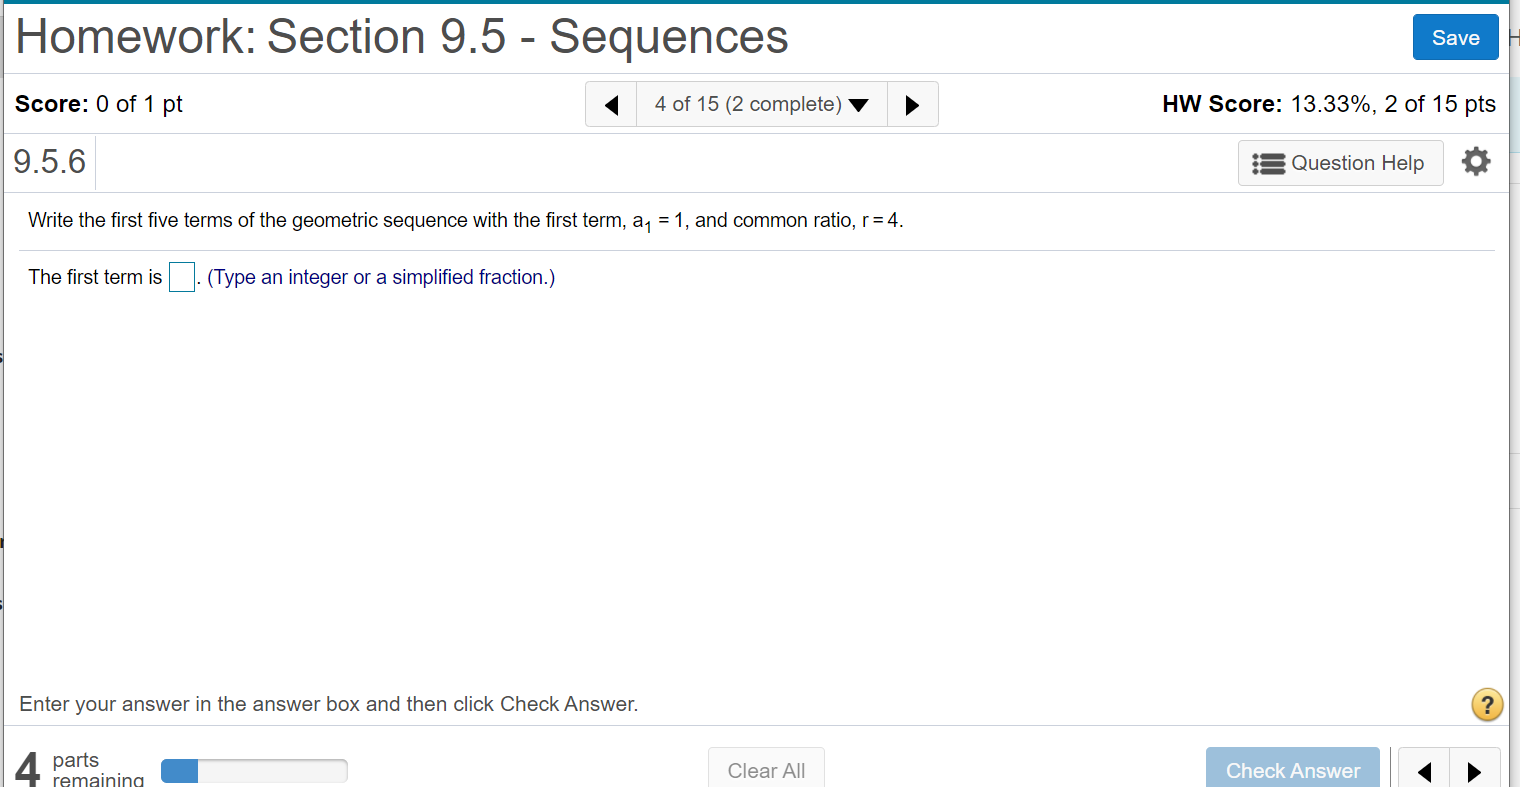
Task: Click the gear settings icon
Action: 1476,162
